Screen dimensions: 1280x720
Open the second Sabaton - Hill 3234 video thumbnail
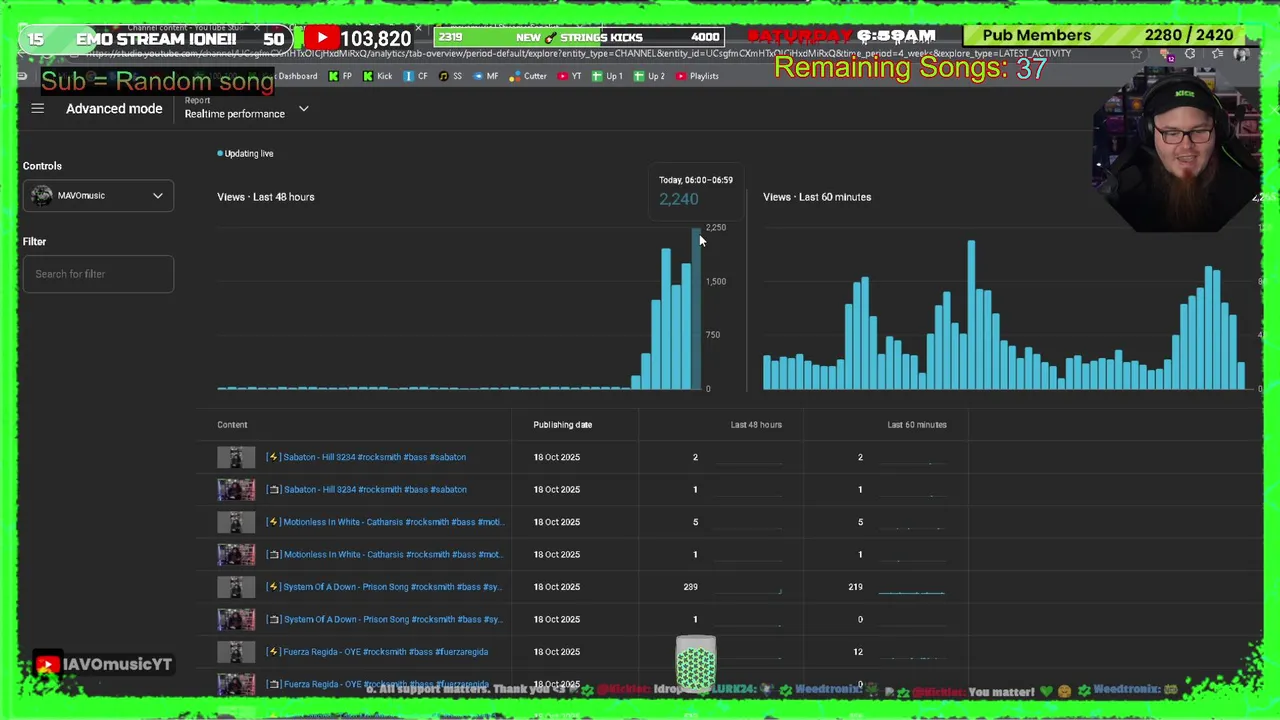coord(236,490)
